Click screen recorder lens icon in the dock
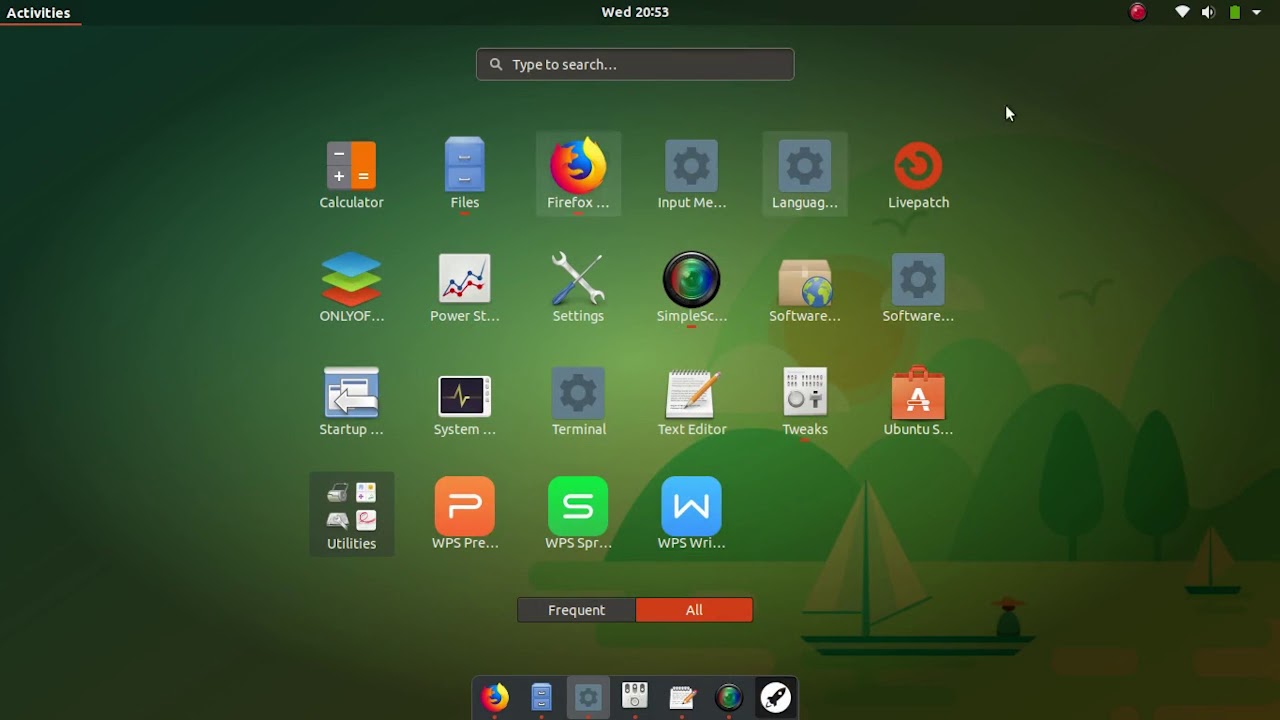The width and height of the screenshot is (1280, 720). pyautogui.click(x=729, y=697)
